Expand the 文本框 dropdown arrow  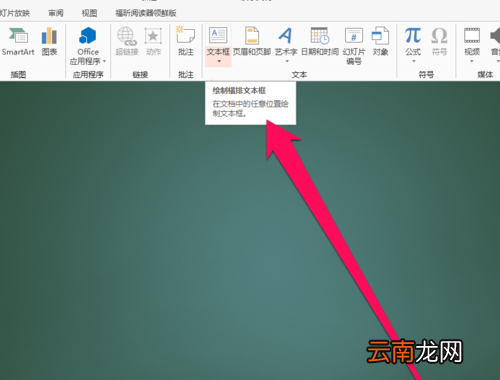(x=219, y=61)
